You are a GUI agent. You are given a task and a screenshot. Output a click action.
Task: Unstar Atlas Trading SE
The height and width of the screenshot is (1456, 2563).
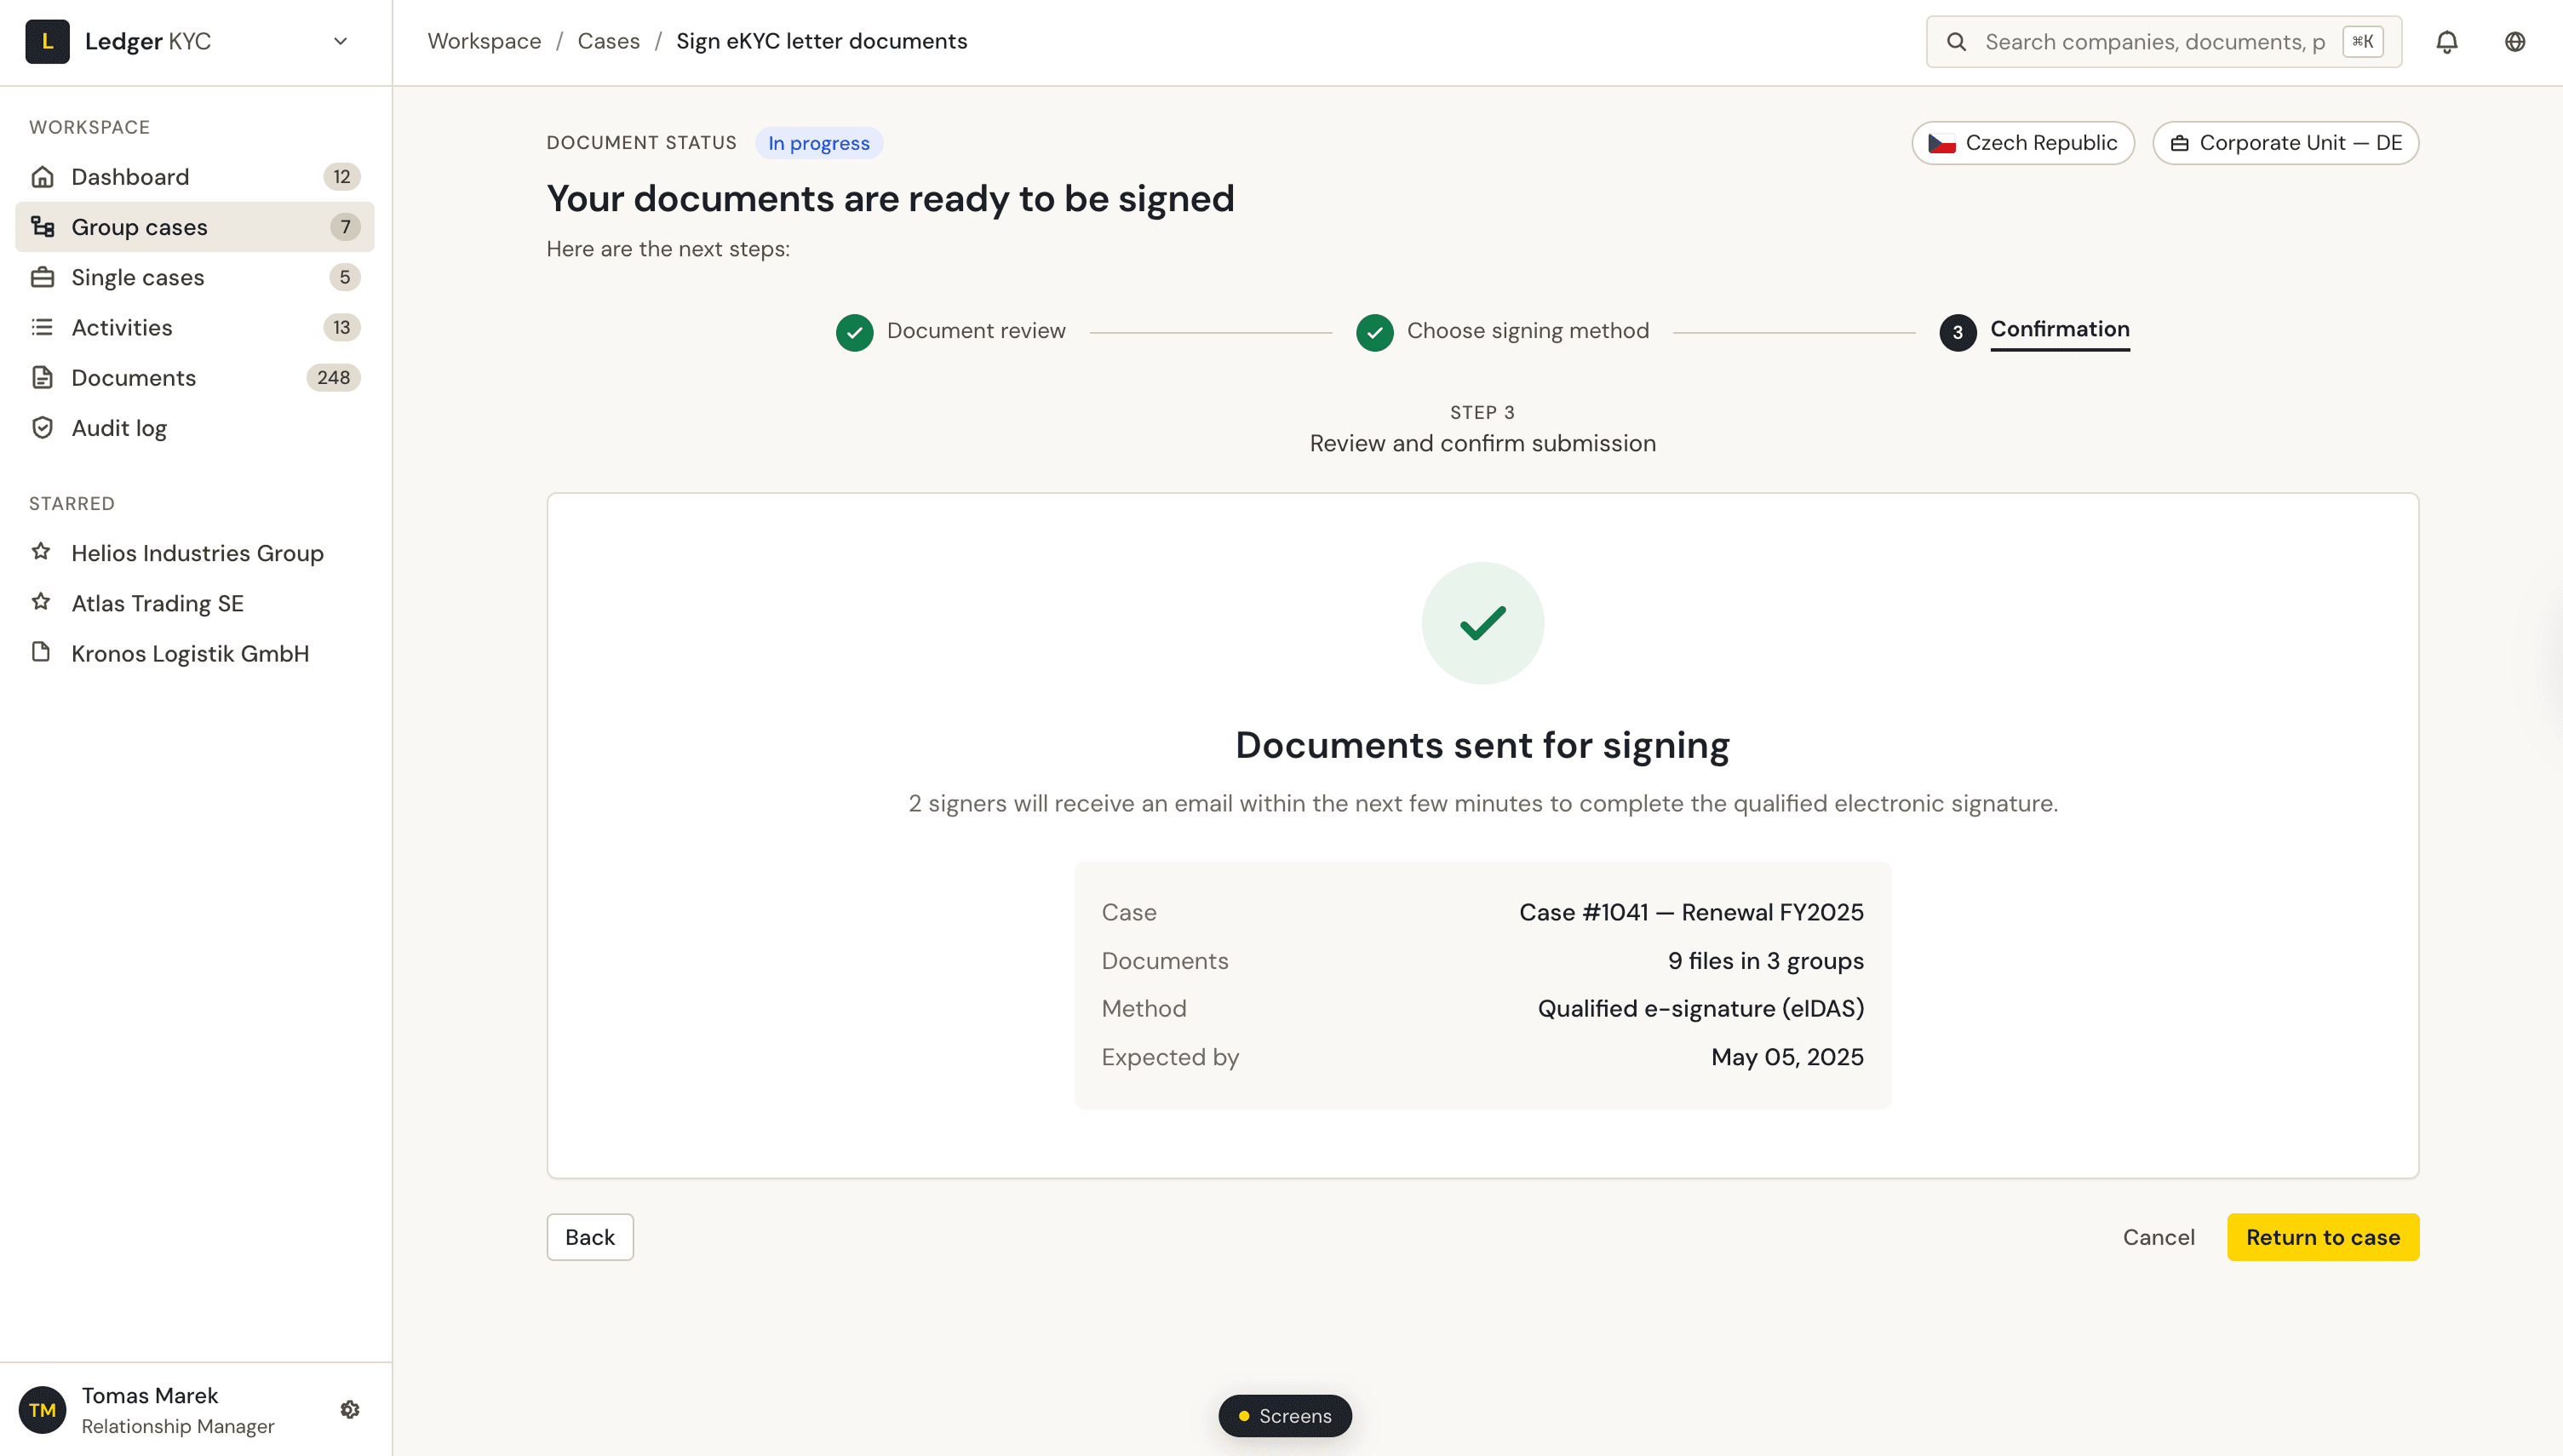[41, 601]
